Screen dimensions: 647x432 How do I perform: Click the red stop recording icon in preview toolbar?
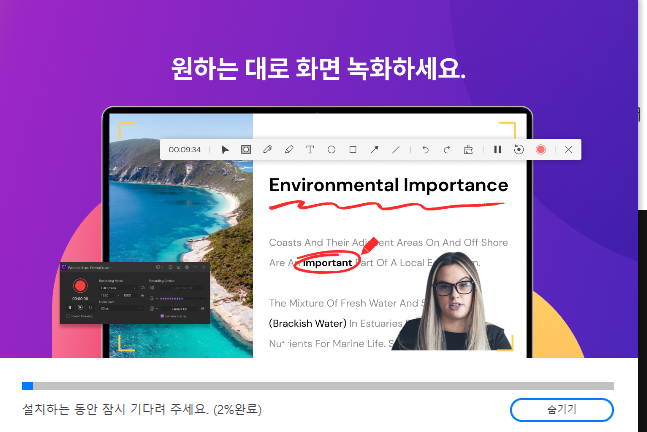(541, 149)
